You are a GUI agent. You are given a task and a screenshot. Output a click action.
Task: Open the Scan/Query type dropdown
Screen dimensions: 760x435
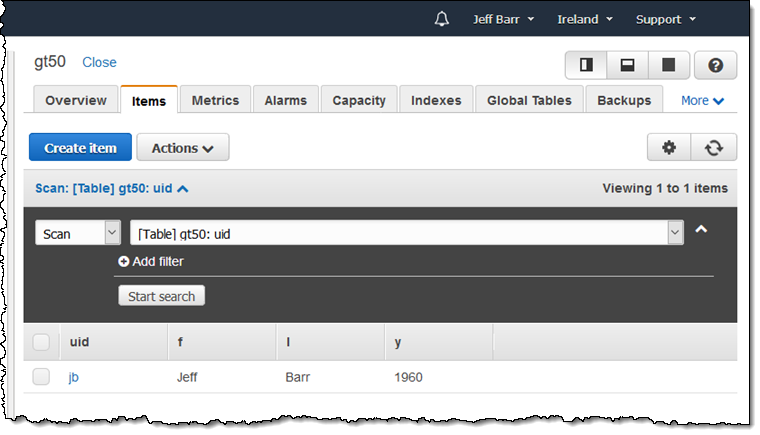click(x=78, y=233)
